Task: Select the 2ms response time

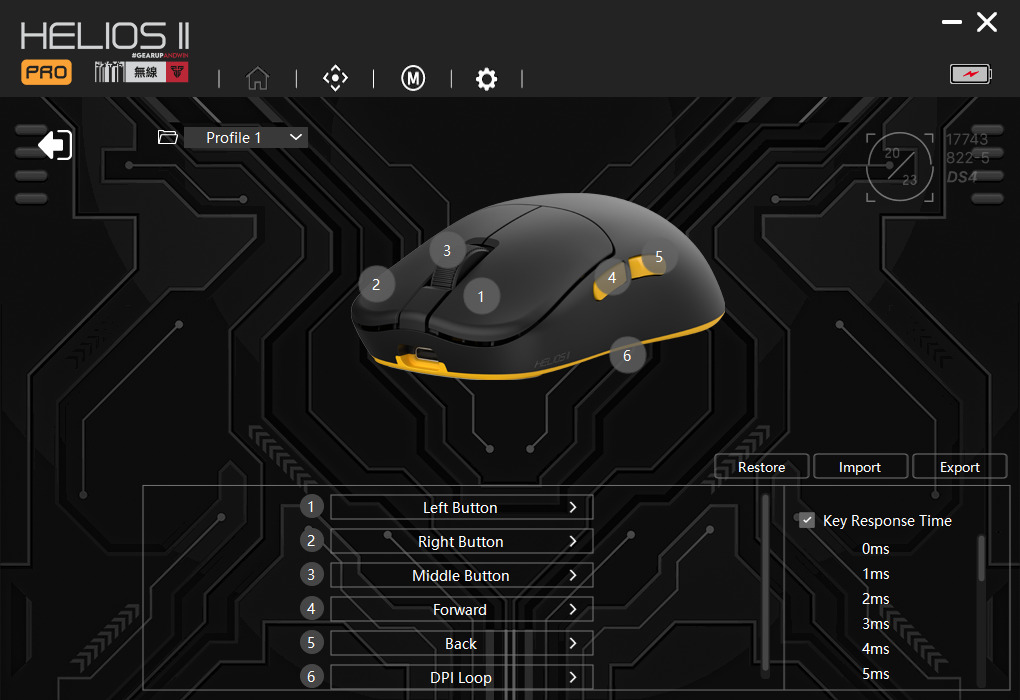Action: 876,599
